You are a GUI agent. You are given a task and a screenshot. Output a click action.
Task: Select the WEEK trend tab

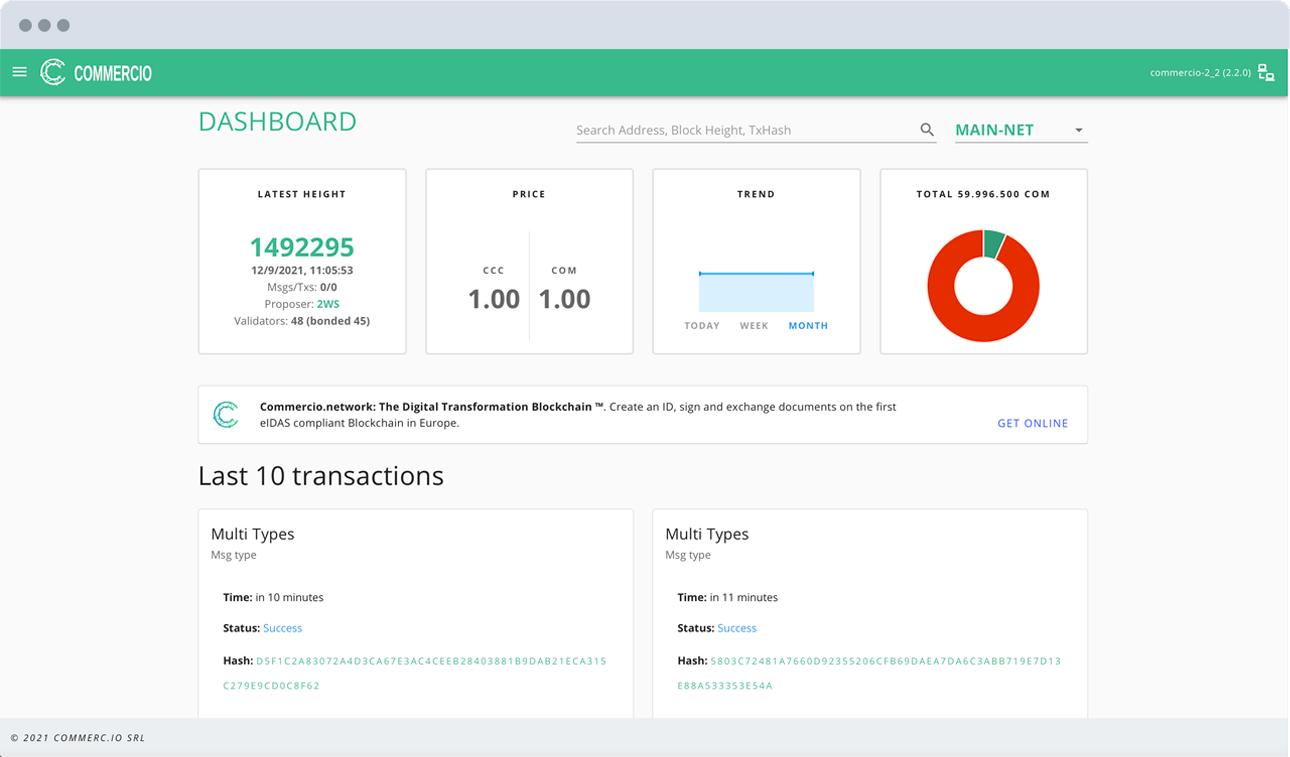754,326
